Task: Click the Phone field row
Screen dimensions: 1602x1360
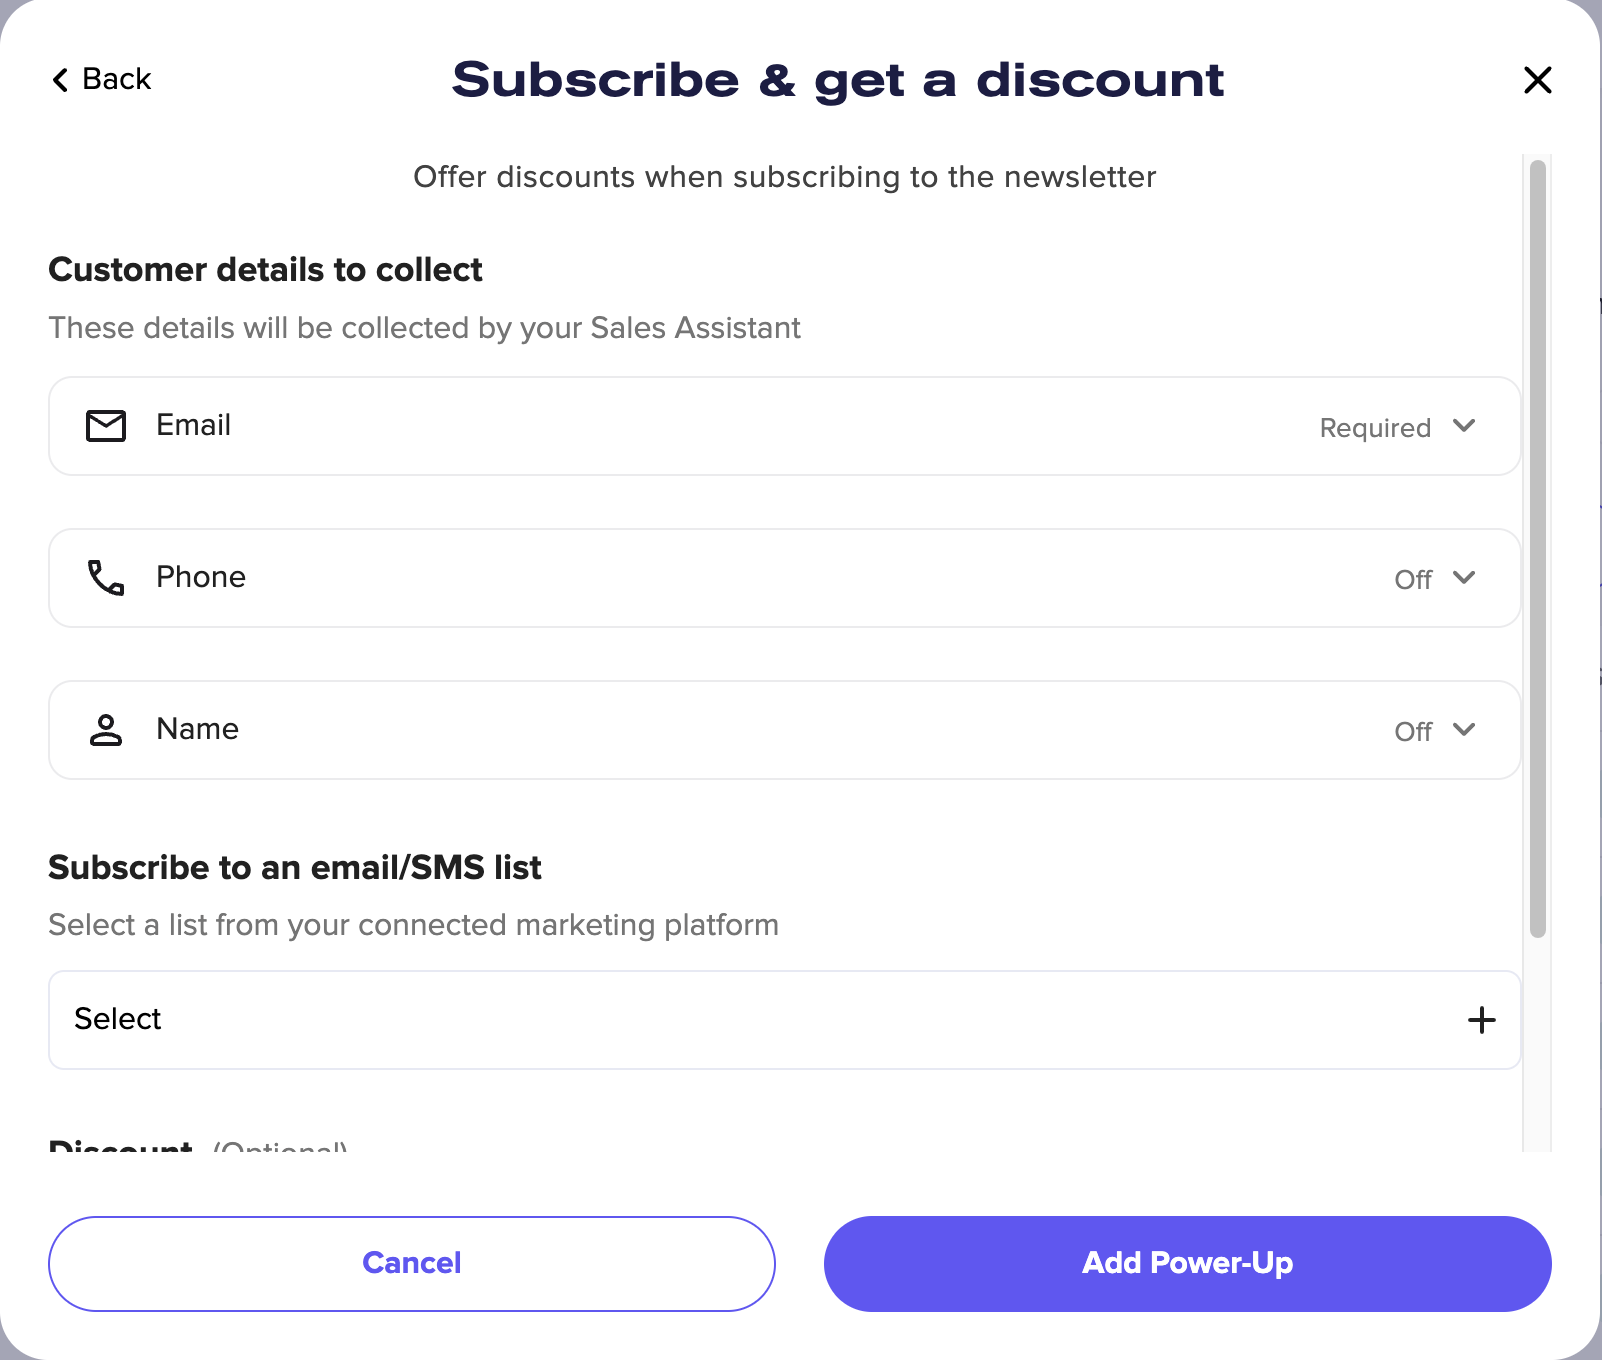Action: [700, 578]
